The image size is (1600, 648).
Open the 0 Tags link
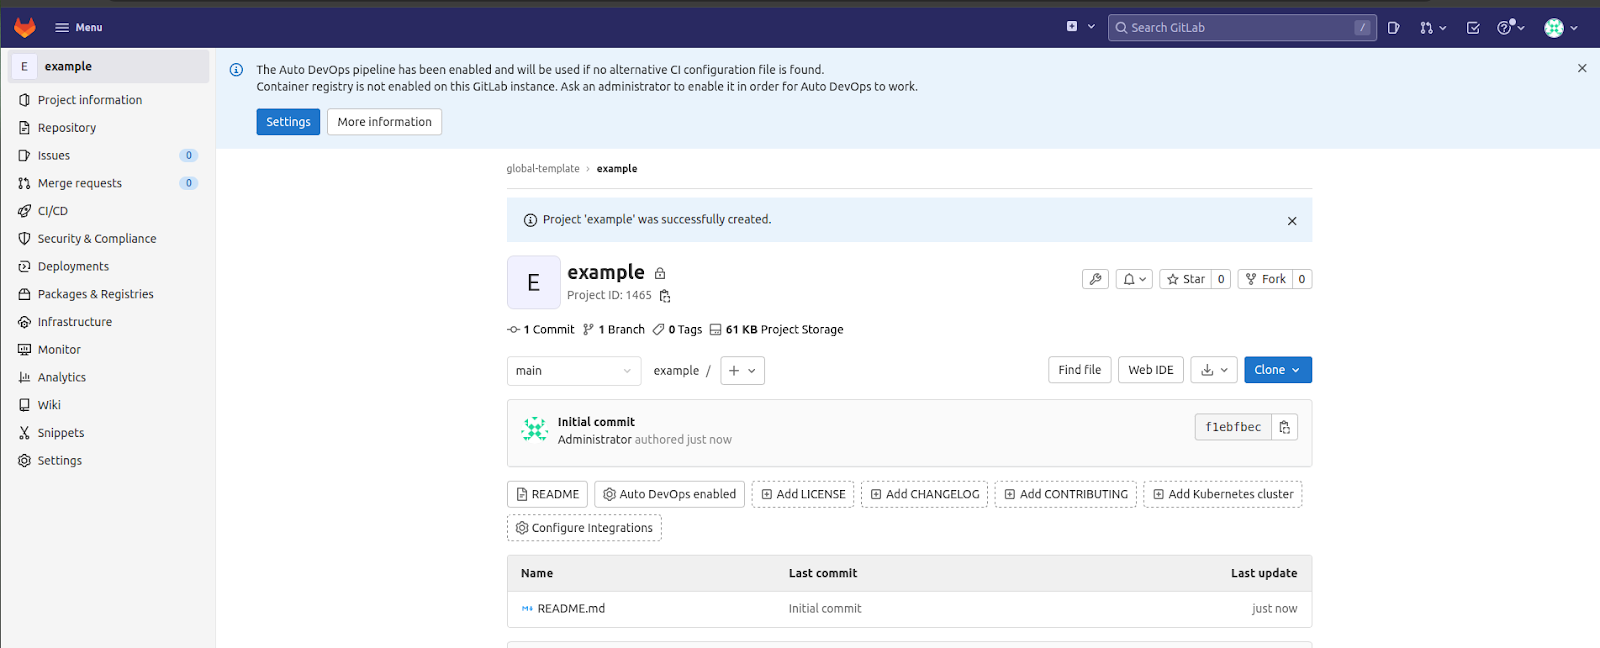[x=677, y=330]
